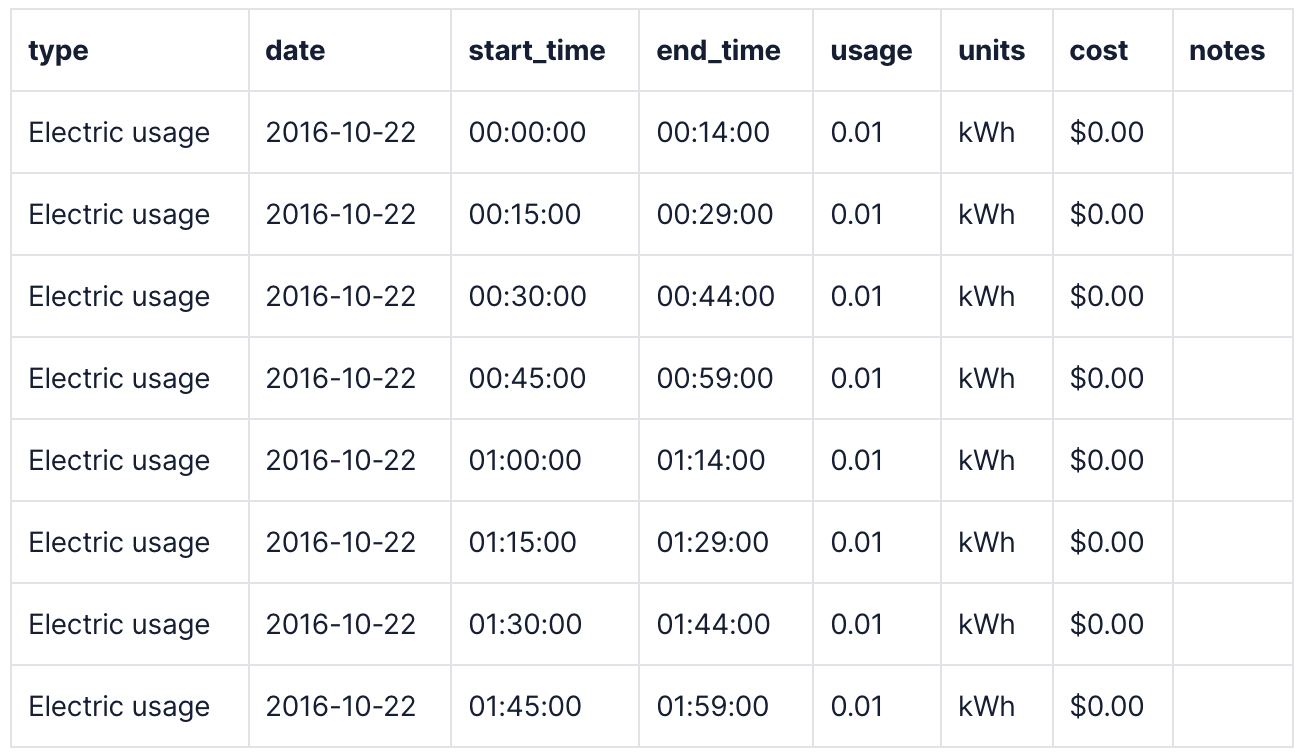Click the 00:15:00 start time cell
The image size is (1306, 756).
(x=525, y=215)
